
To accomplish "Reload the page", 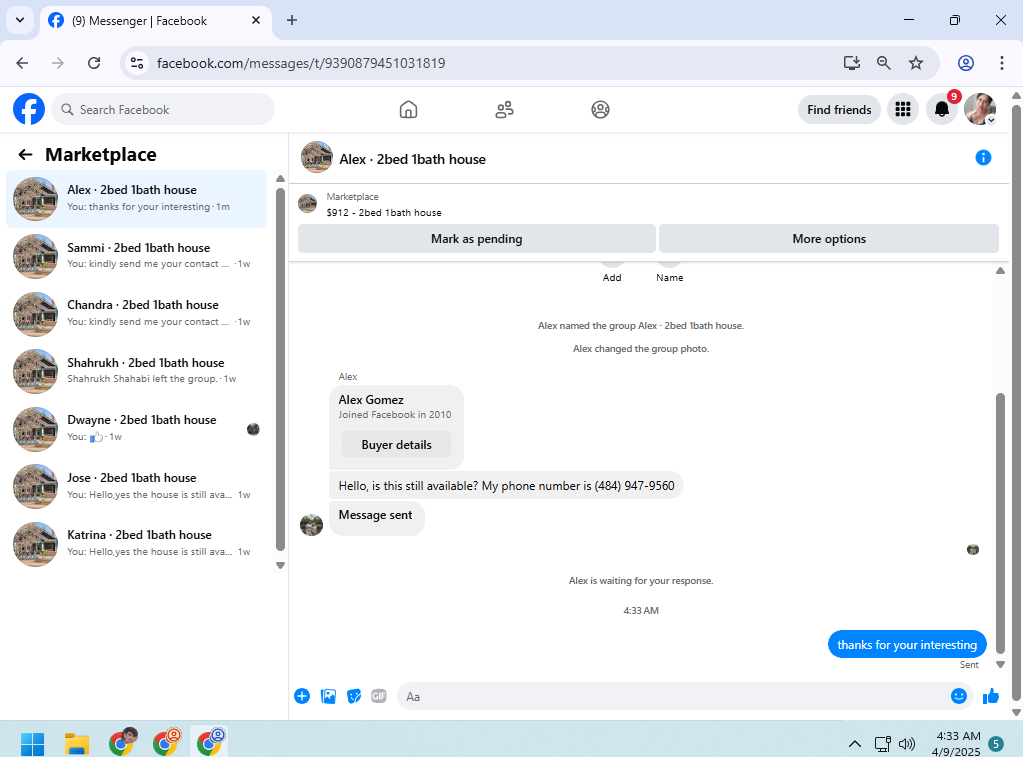I will coord(94,63).
